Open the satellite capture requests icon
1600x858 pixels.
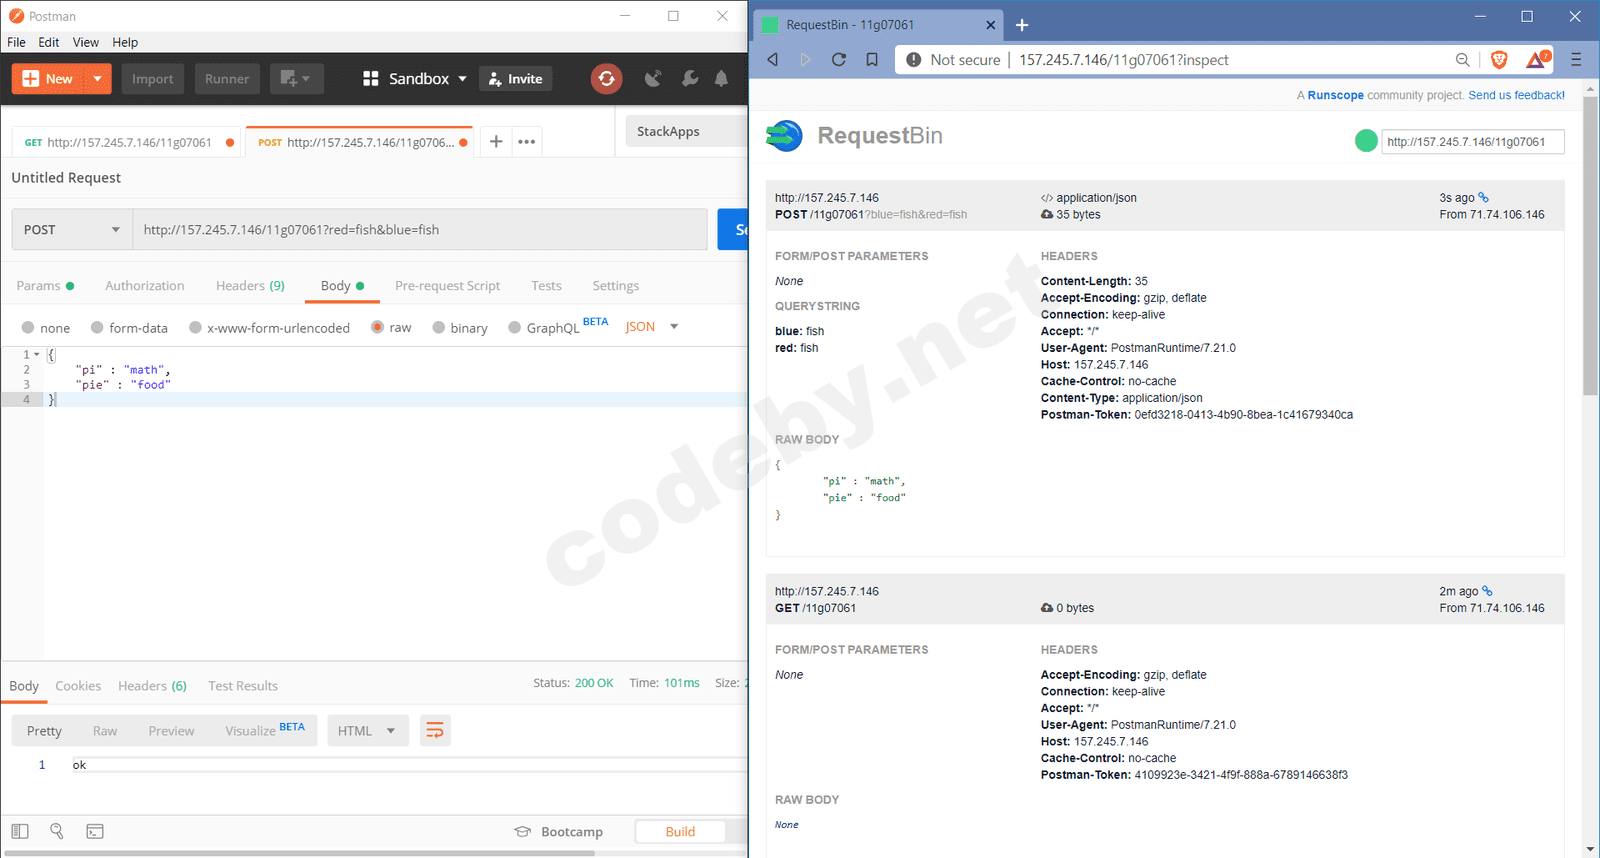(x=653, y=78)
